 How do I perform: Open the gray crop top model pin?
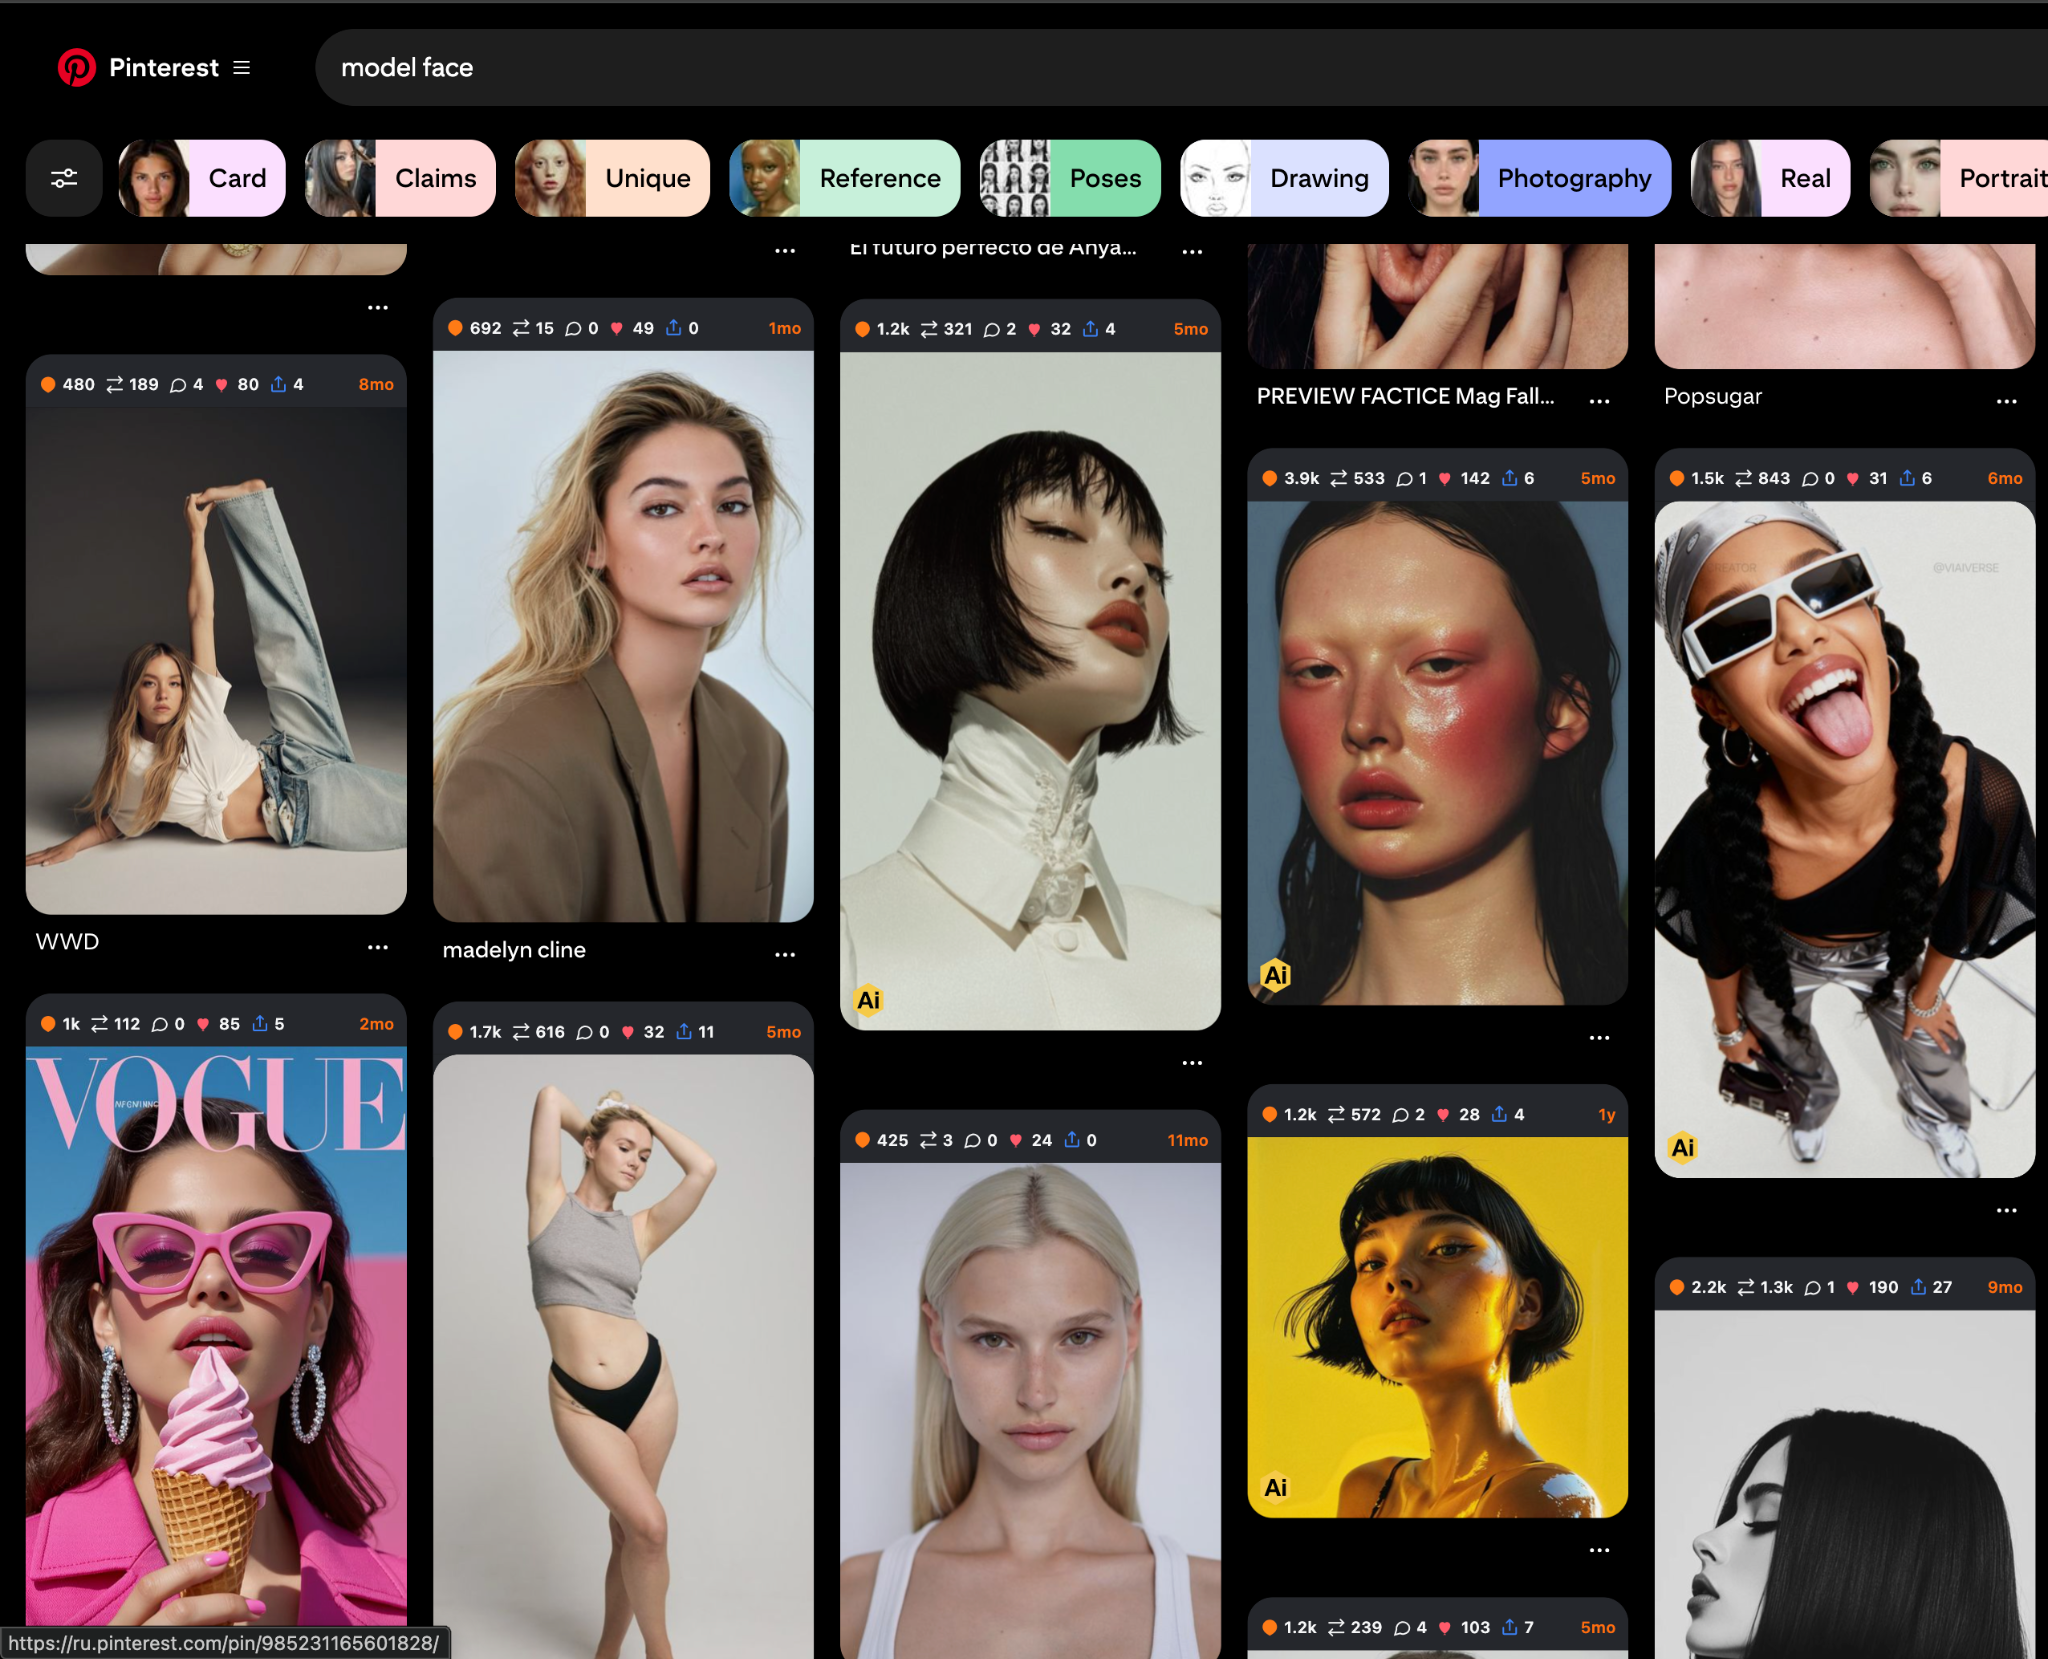[623, 1356]
